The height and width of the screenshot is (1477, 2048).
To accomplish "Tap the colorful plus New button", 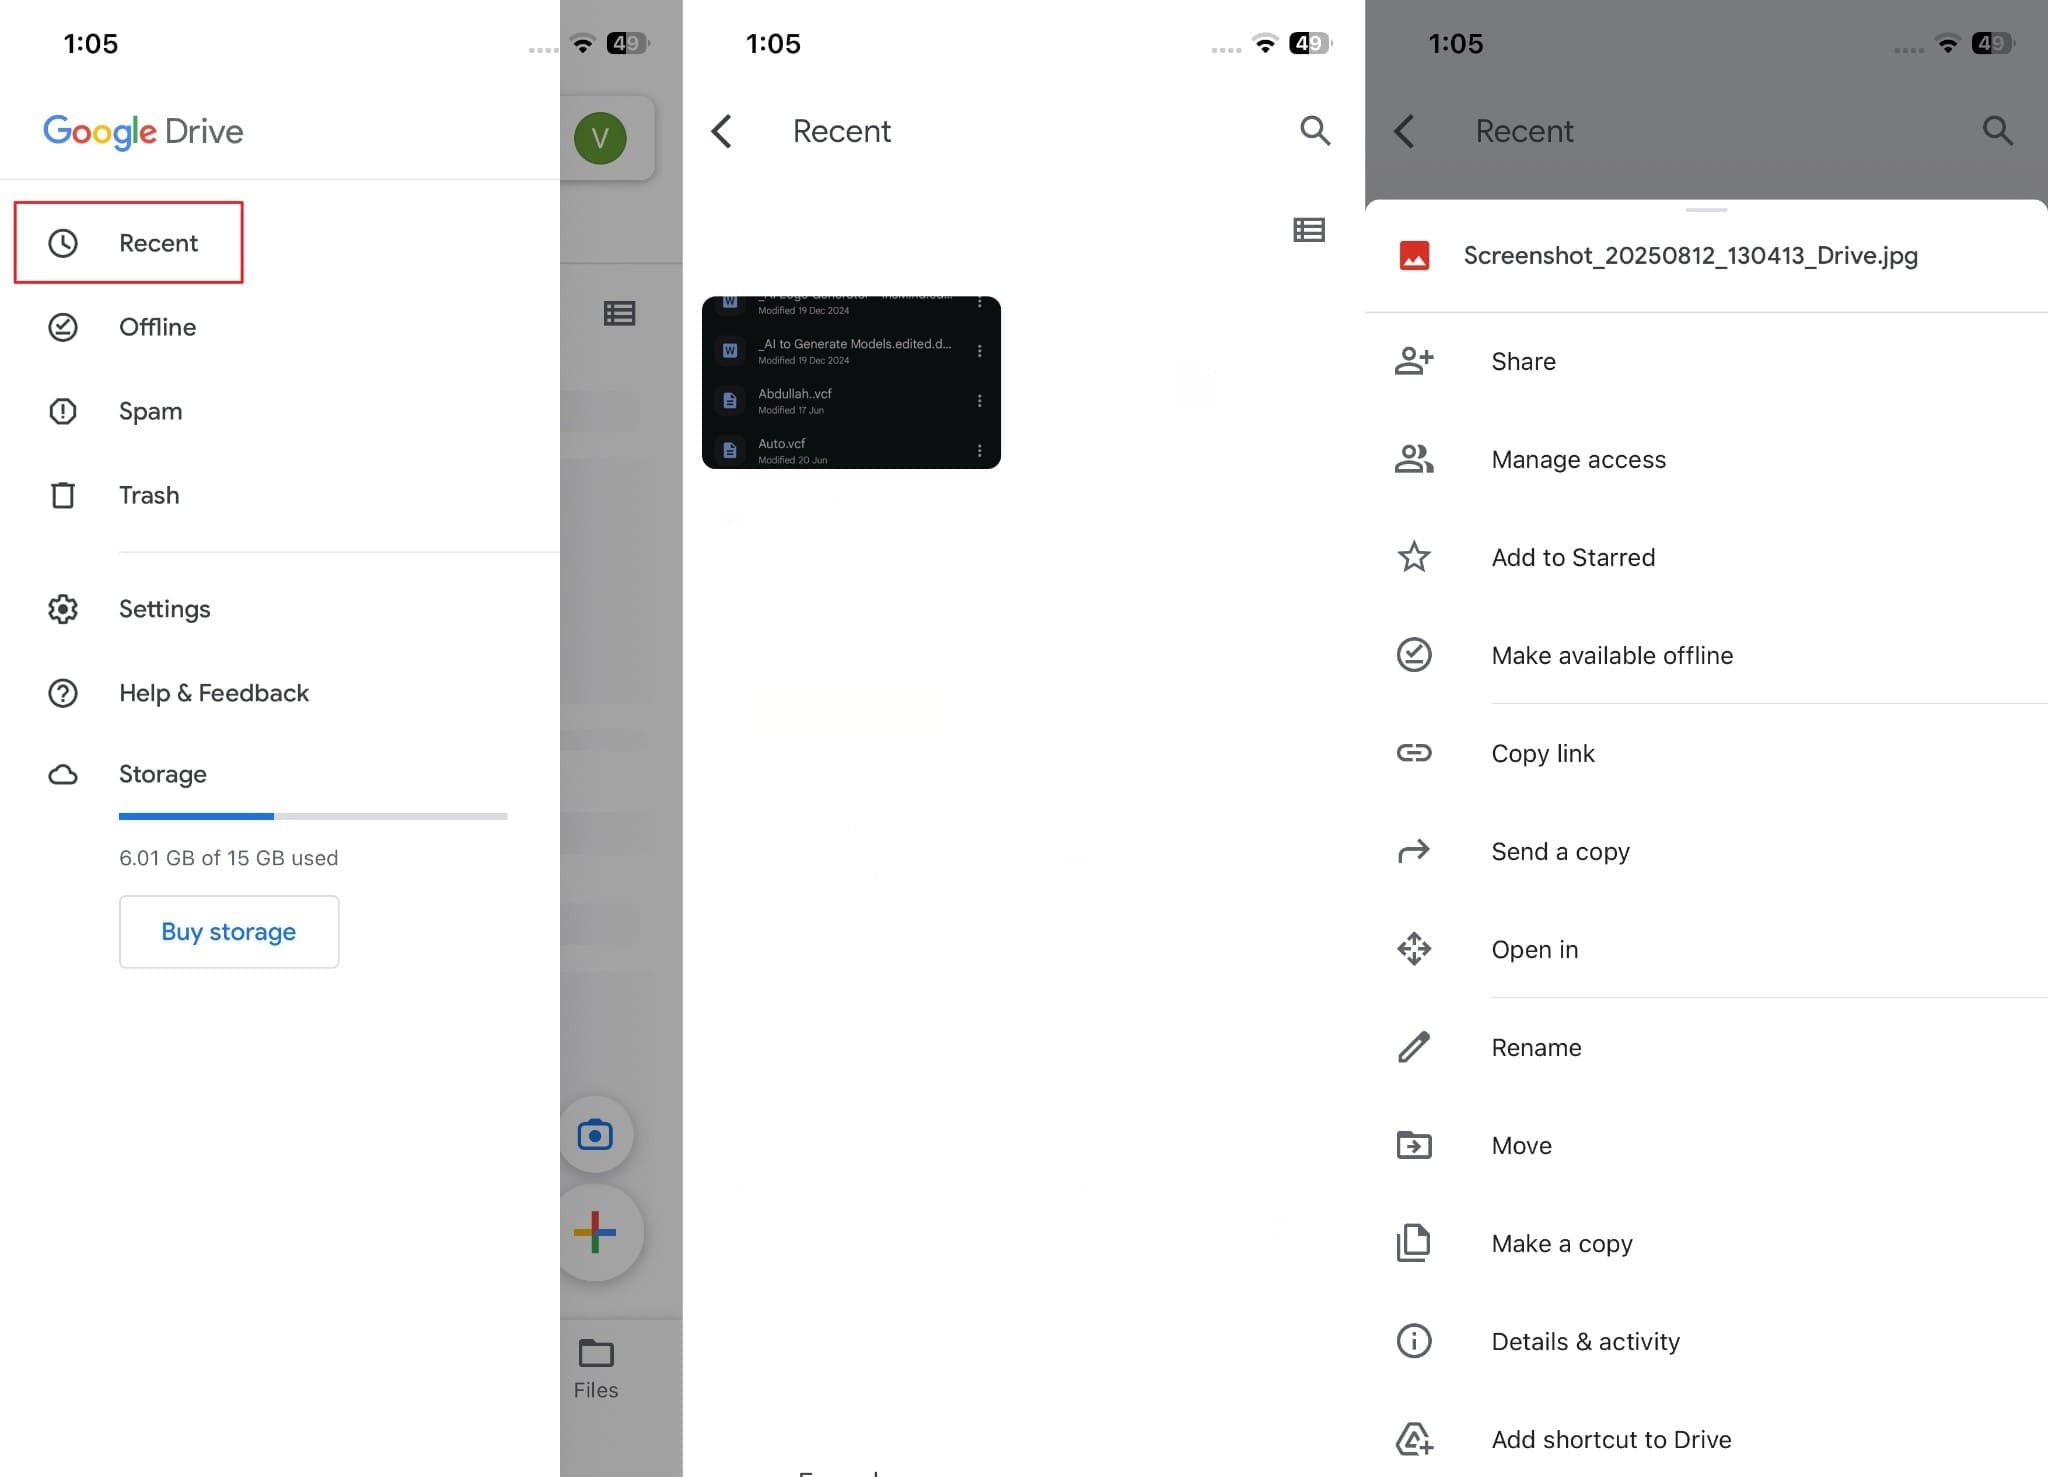I will (596, 1232).
